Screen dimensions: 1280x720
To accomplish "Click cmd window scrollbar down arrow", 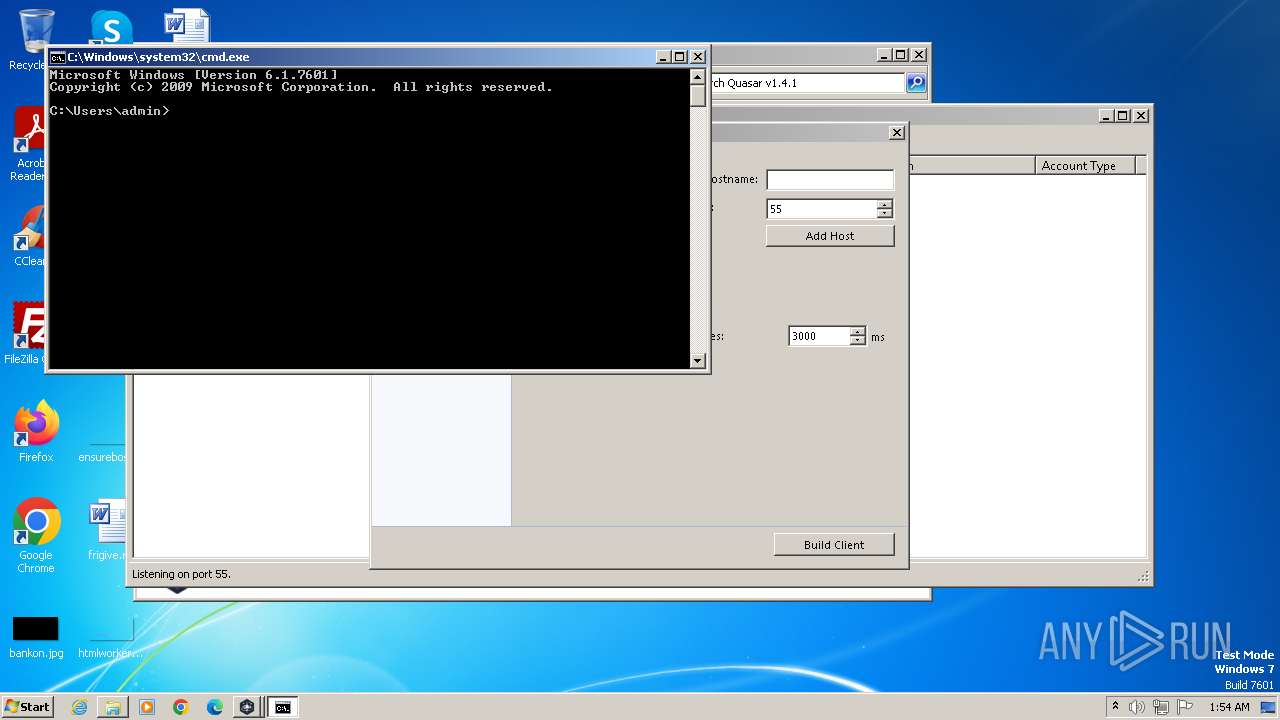I will click(698, 361).
